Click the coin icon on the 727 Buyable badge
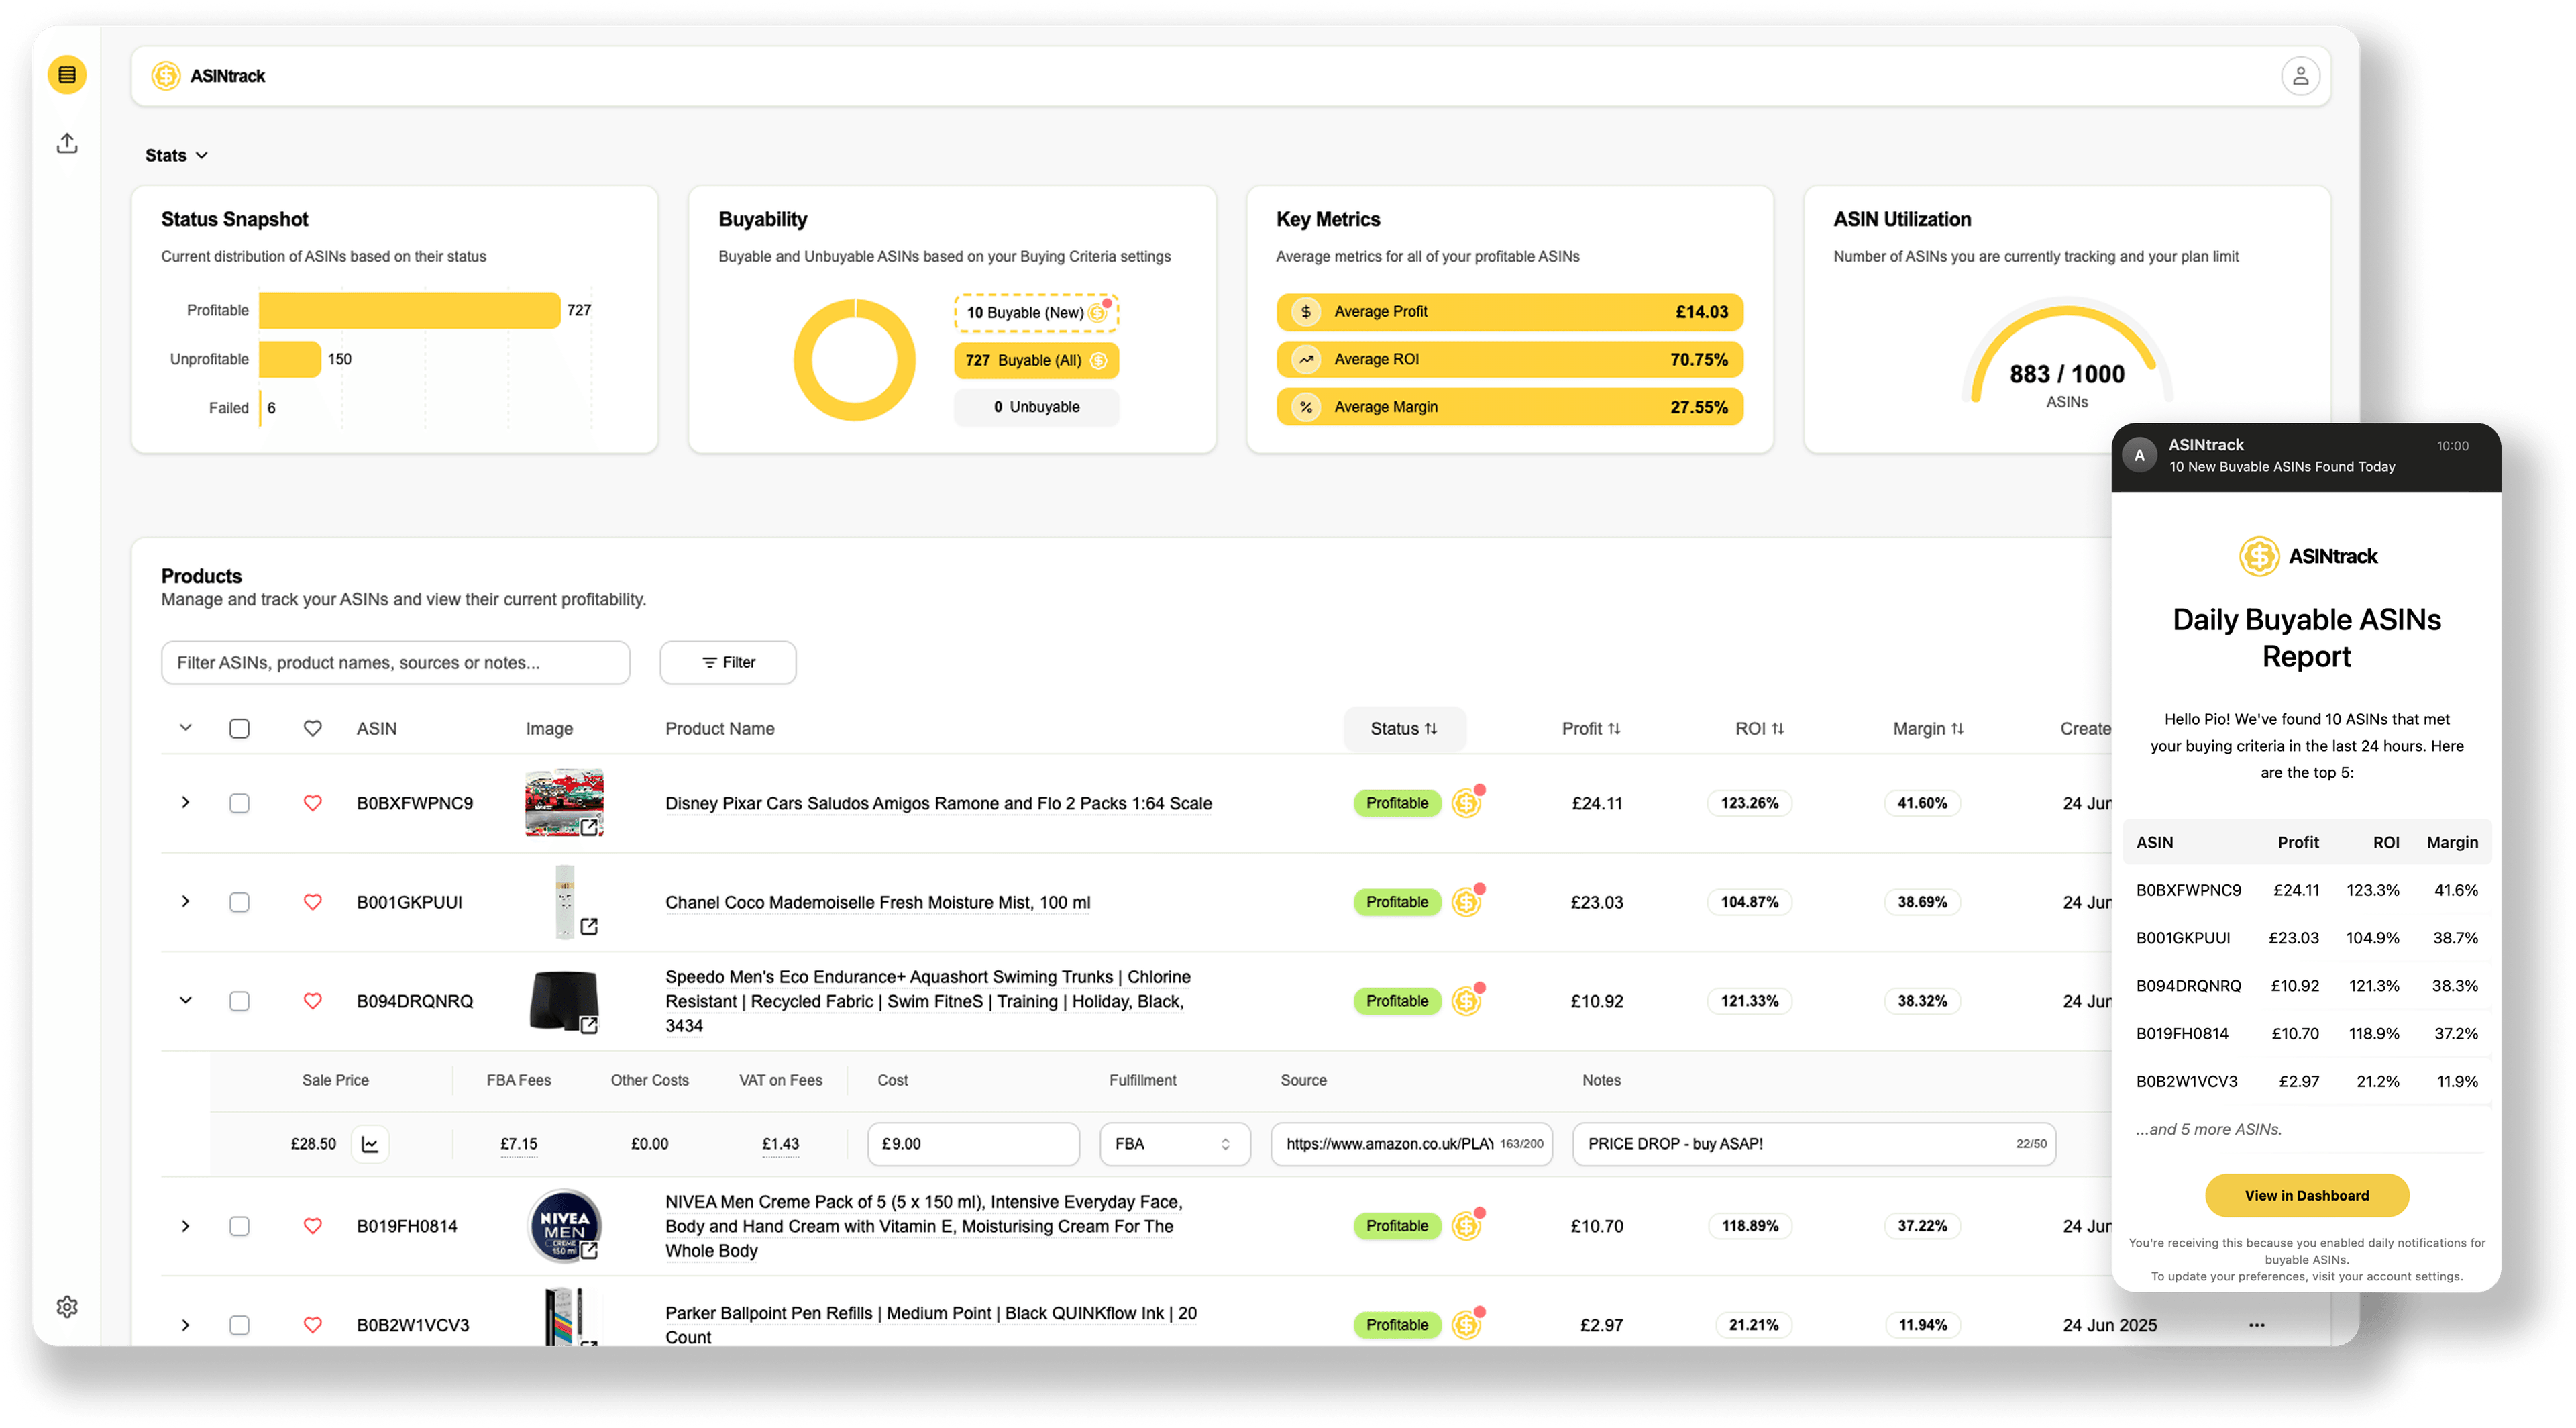2576x1428 pixels. [x=1097, y=360]
